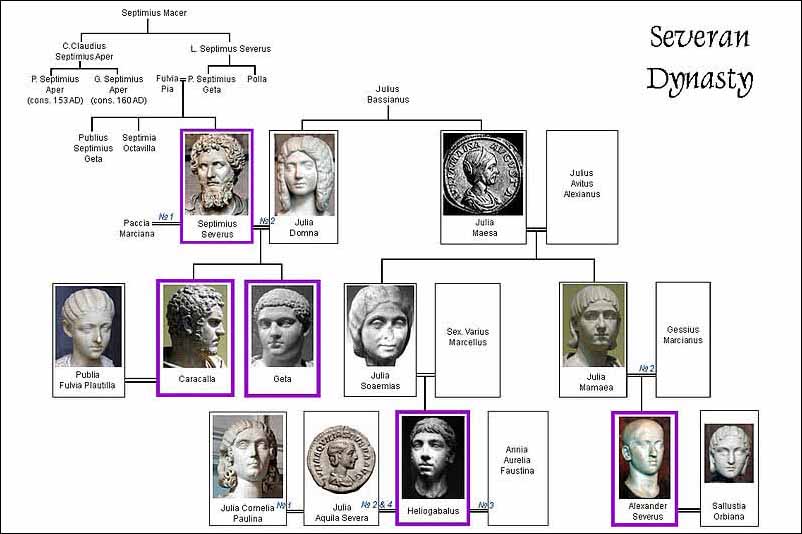
Task: Select the Sex. Varius Marcellus box
Action: point(467,339)
